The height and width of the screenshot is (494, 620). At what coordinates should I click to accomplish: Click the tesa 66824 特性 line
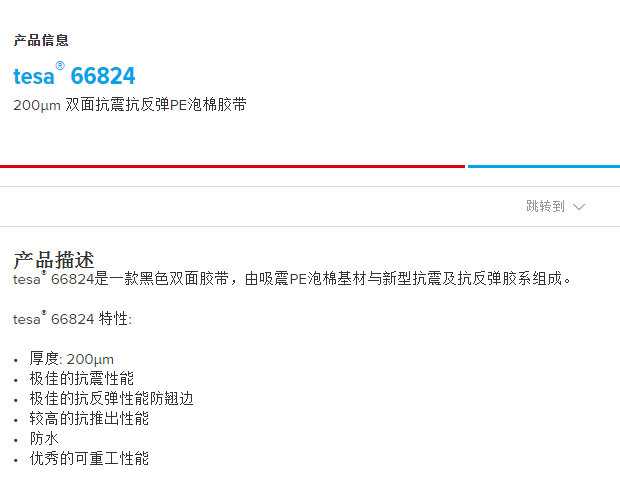tap(72, 319)
